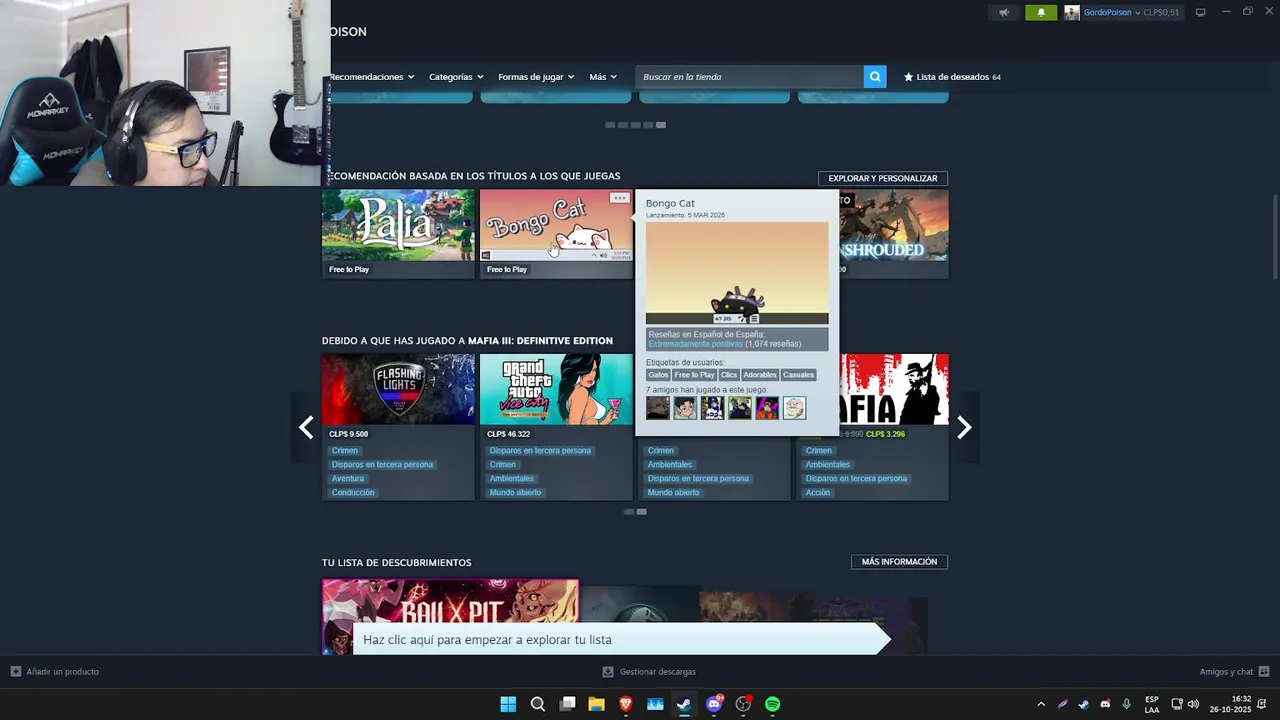
Task: Select the 'Gatos' user tag
Action: 658,375
